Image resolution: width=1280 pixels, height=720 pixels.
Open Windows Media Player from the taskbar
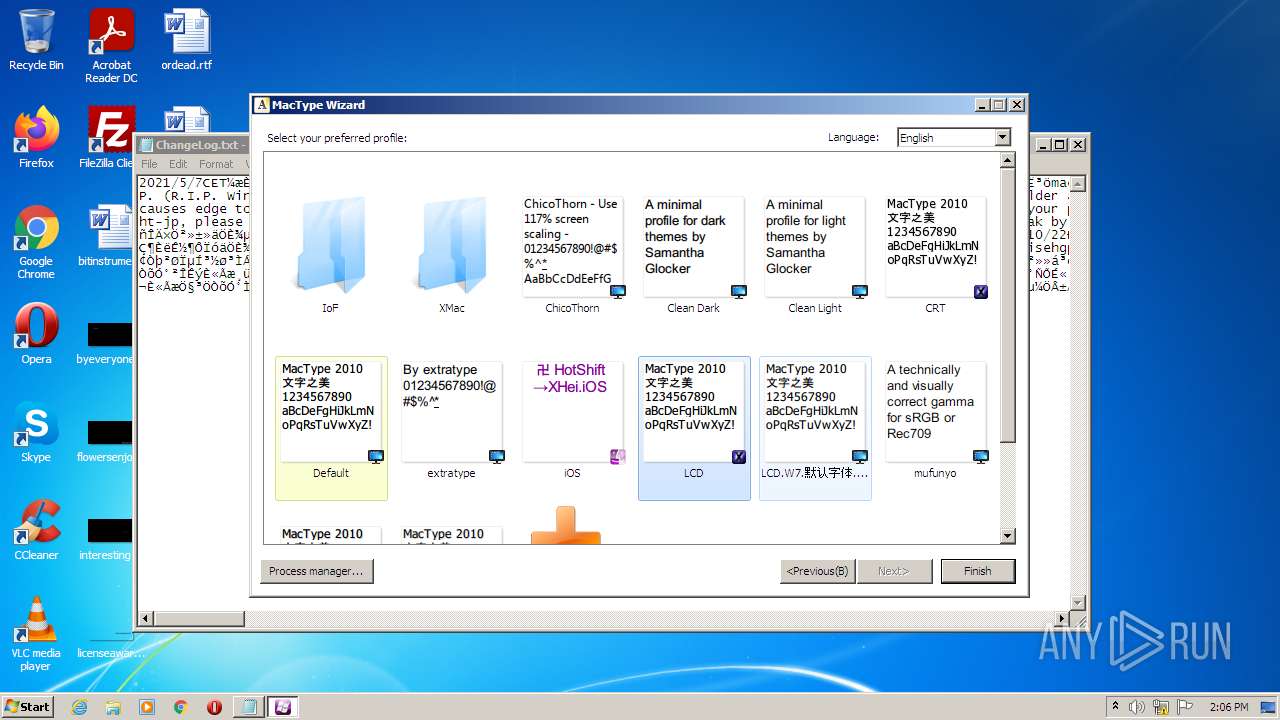point(147,707)
